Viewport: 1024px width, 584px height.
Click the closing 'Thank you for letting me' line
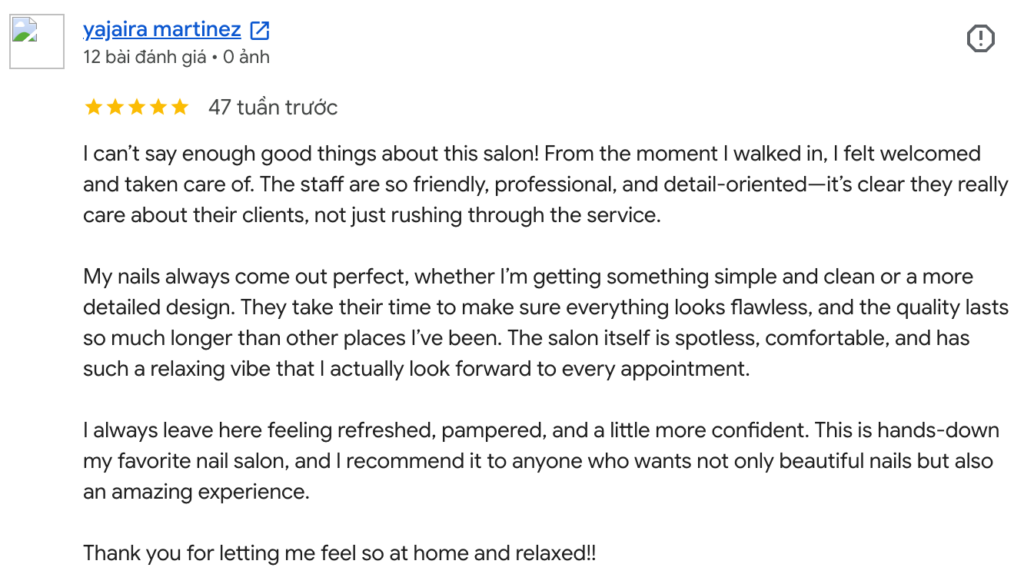[340, 553]
